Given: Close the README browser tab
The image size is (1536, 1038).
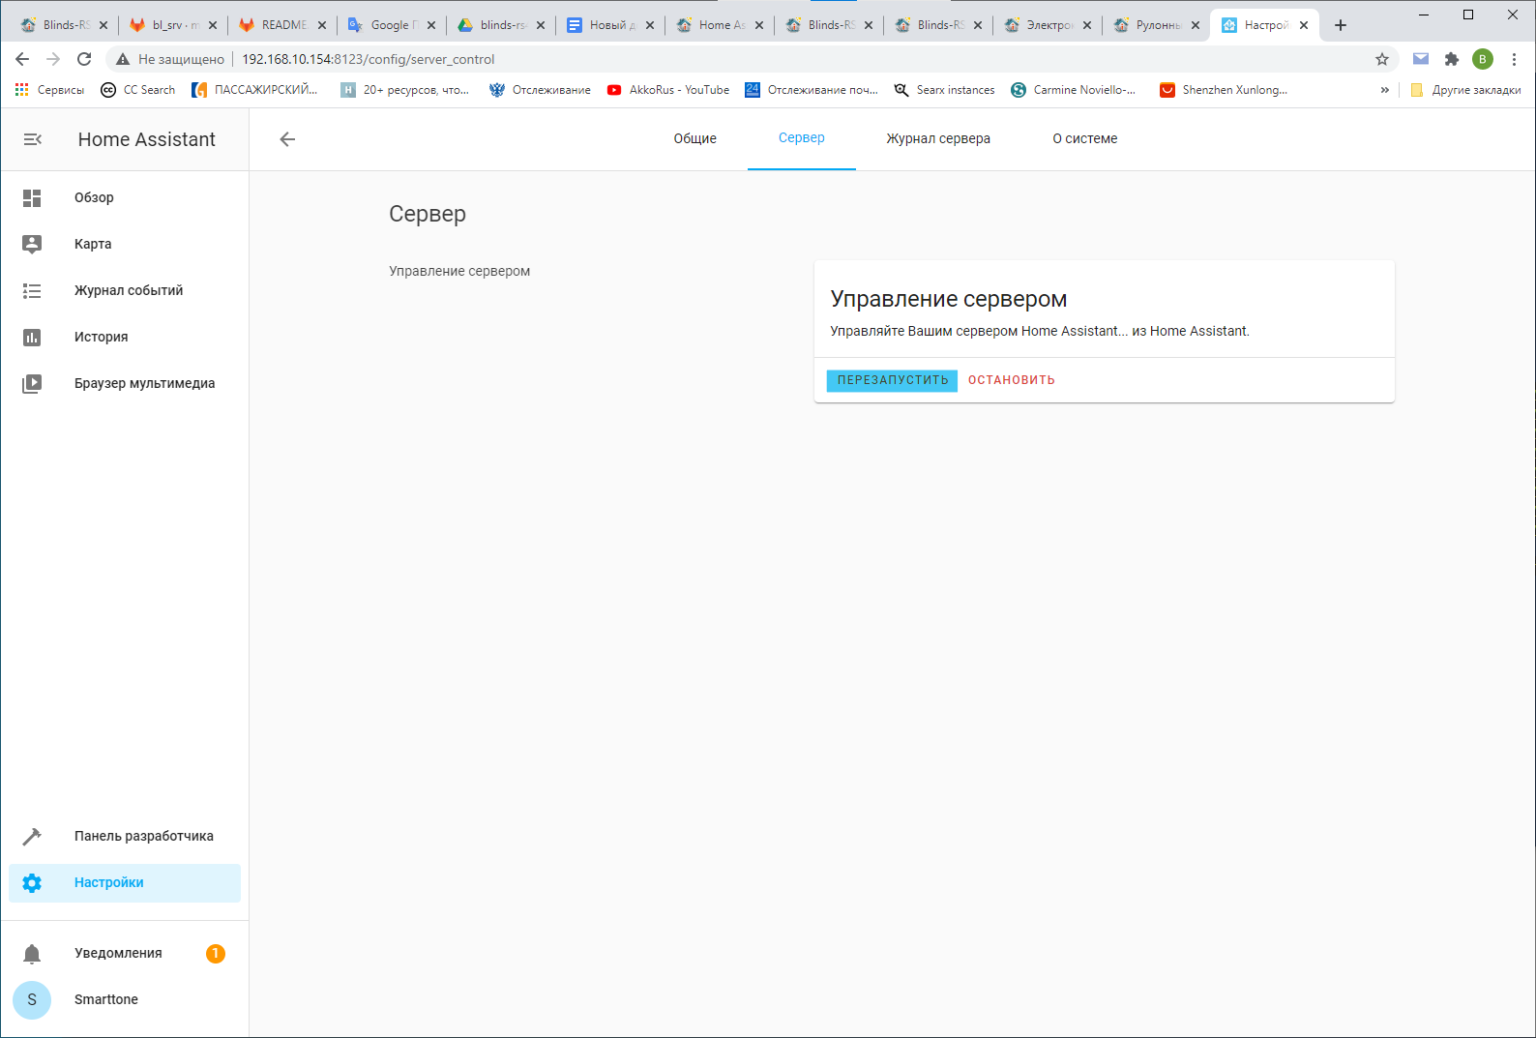Looking at the screenshot, I should click(x=322, y=25).
